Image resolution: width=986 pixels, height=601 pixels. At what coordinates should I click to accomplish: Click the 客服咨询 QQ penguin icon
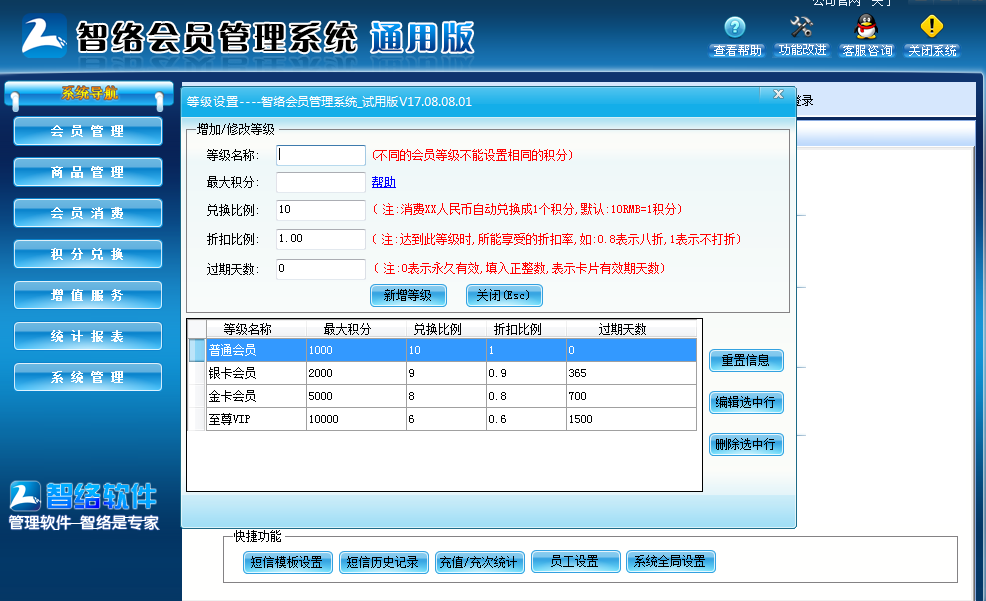pyautogui.click(x=866, y=28)
